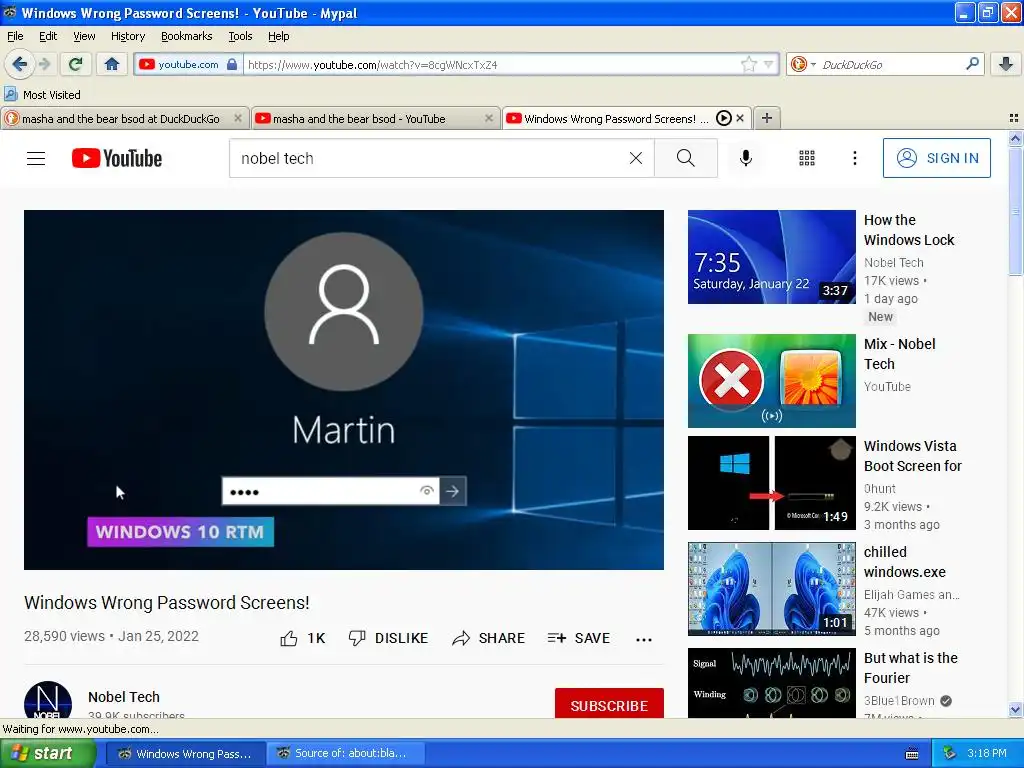Open the YouTube apps grid icon

(x=807, y=158)
